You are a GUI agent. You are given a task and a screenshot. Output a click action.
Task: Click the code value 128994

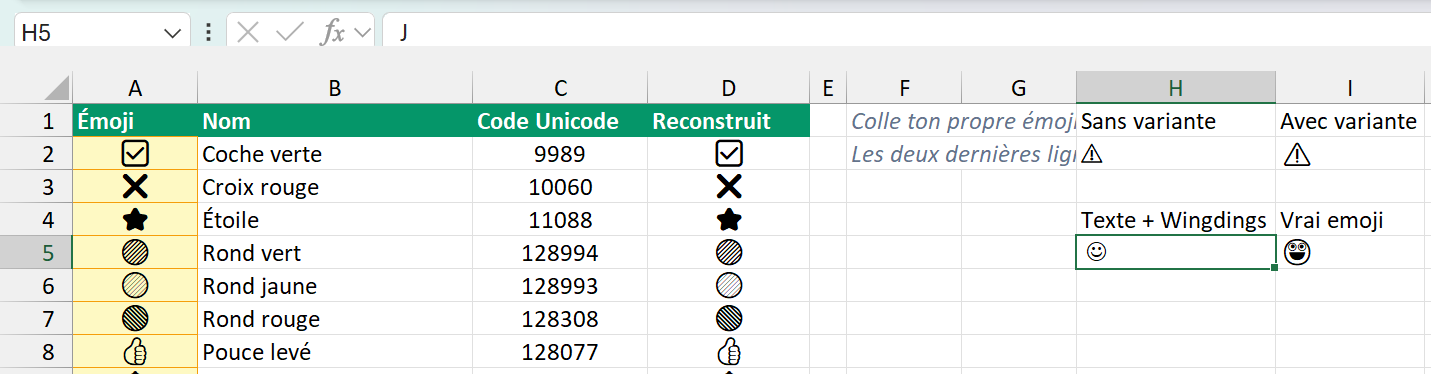[x=561, y=253]
